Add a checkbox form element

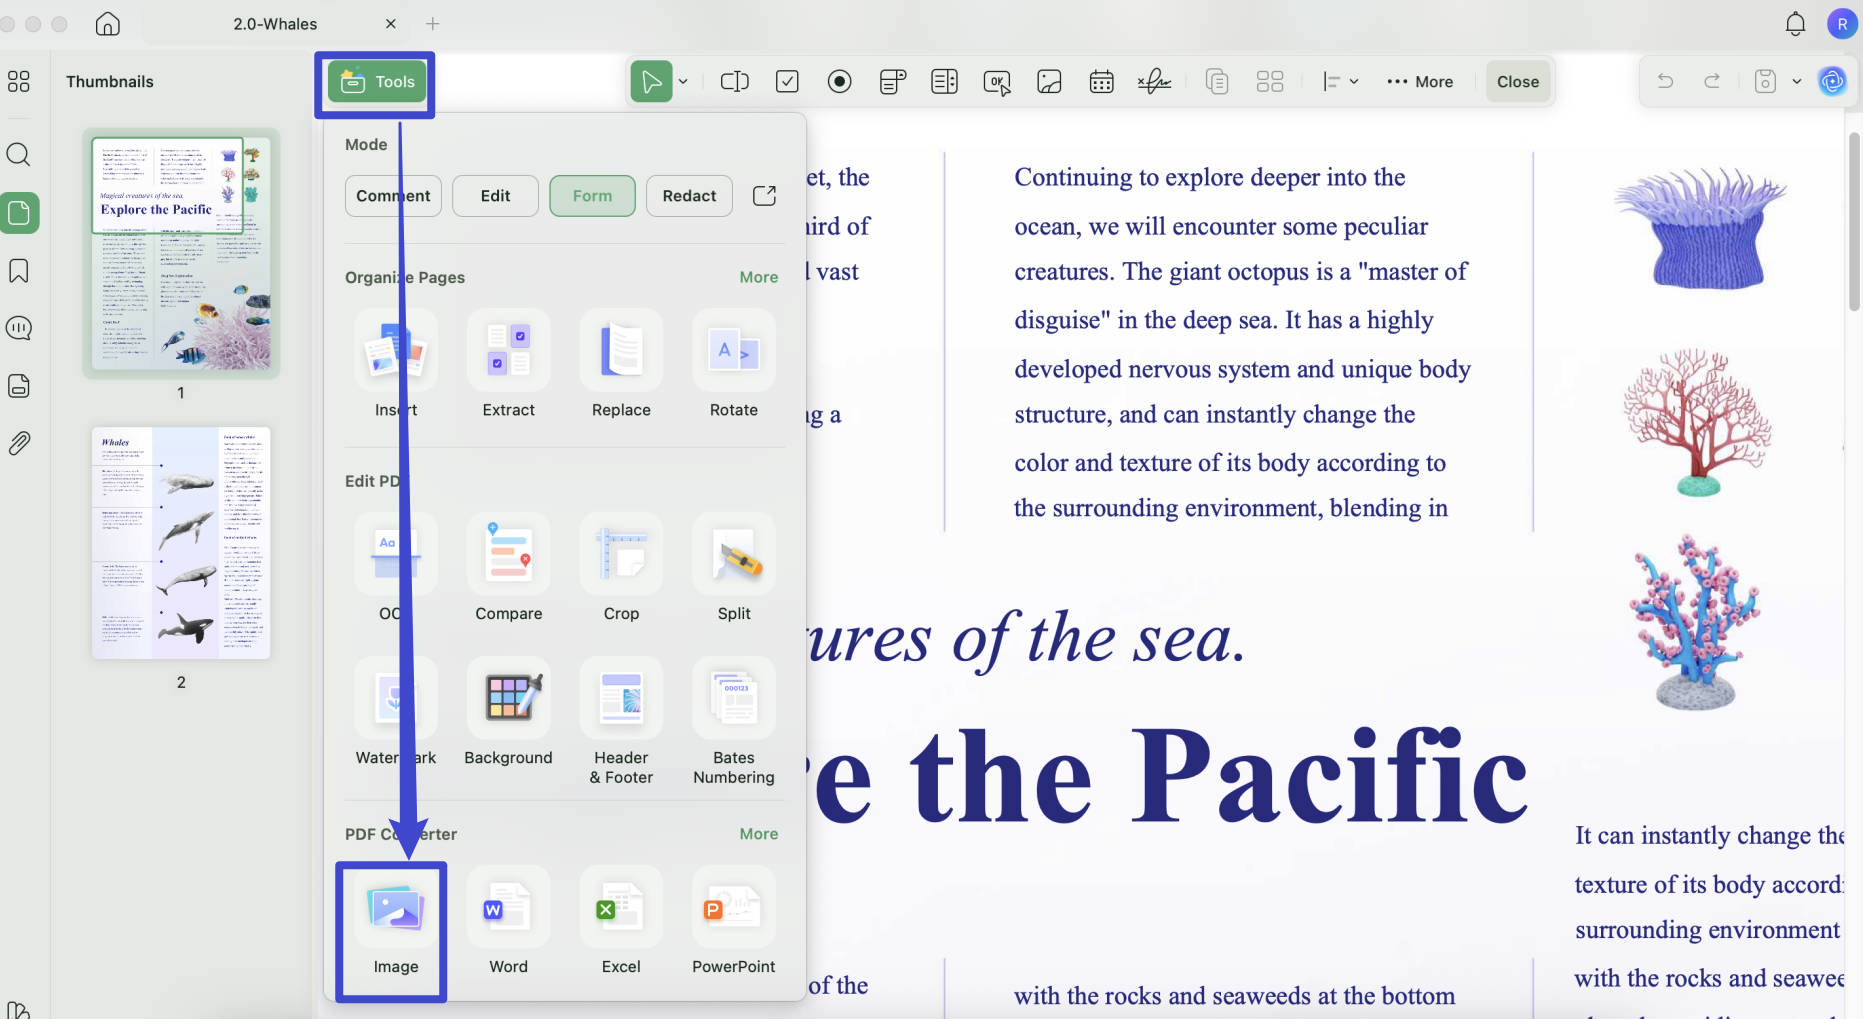[x=787, y=82]
